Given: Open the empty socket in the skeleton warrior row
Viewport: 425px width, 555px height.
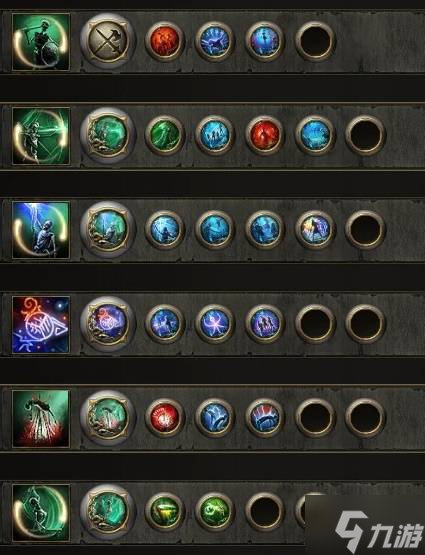Looking at the screenshot, I should tap(315, 41).
